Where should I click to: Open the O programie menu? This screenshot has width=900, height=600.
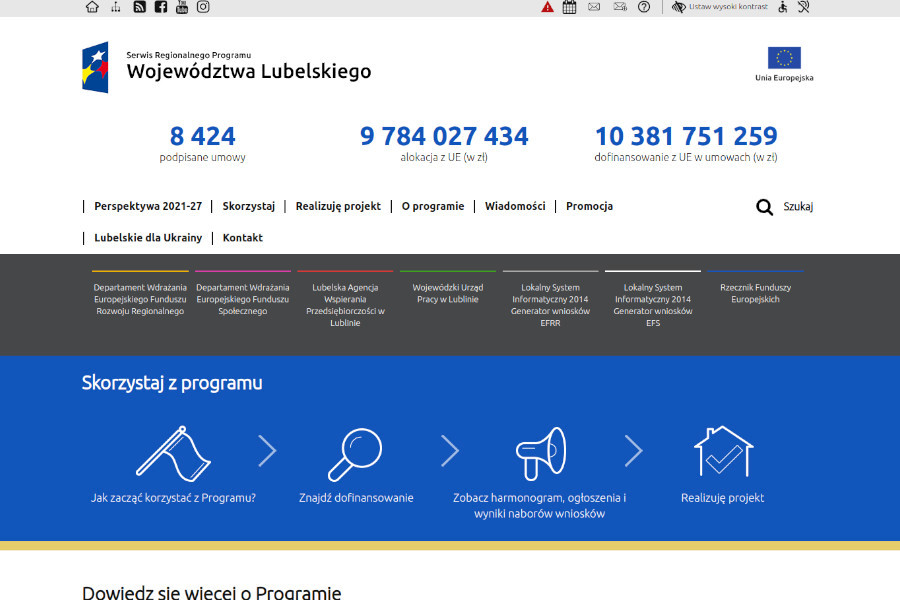[433, 206]
